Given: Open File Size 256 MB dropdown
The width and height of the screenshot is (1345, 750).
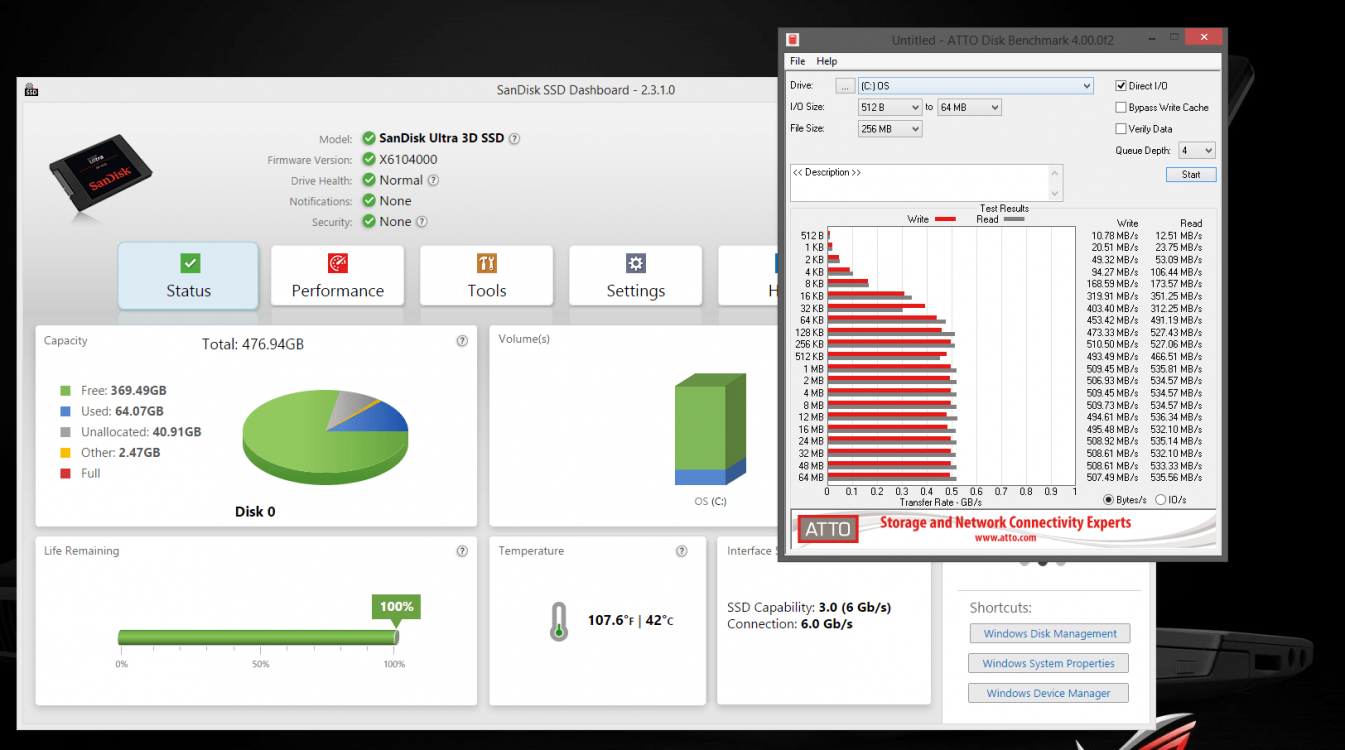Looking at the screenshot, I should [890, 129].
